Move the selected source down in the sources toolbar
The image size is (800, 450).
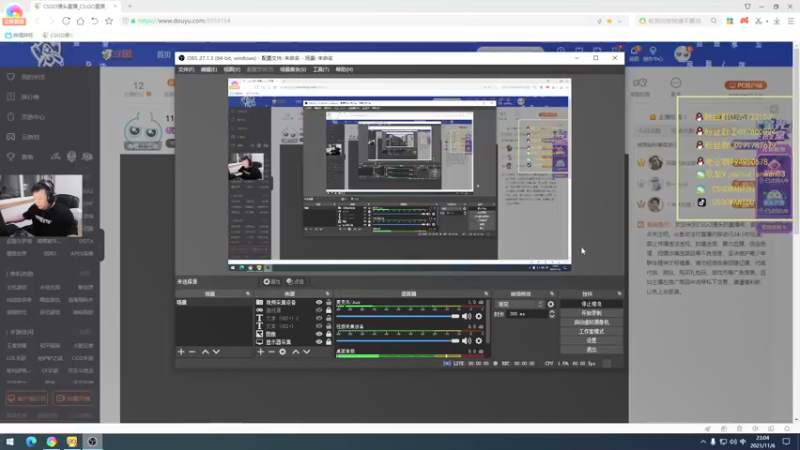pos(307,352)
